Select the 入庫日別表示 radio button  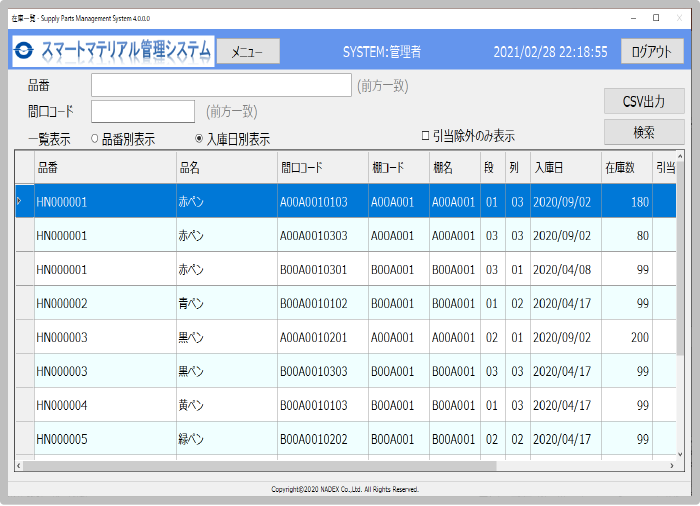pos(199,138)
